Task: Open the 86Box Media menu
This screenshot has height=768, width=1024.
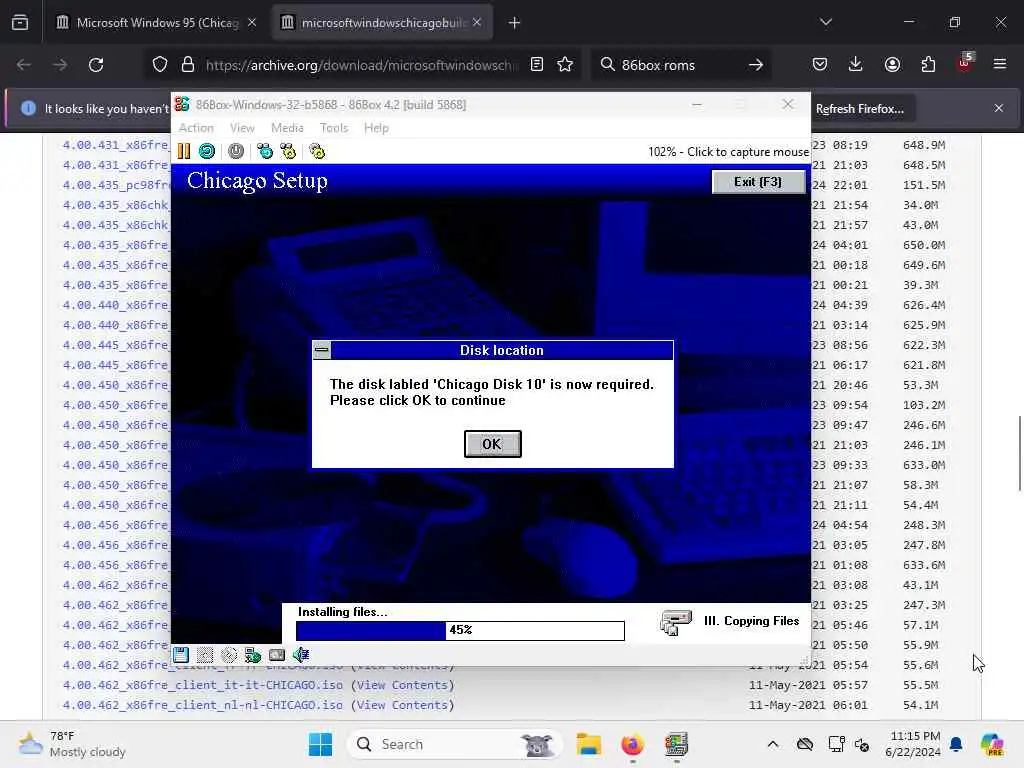Action: point(287,128)
